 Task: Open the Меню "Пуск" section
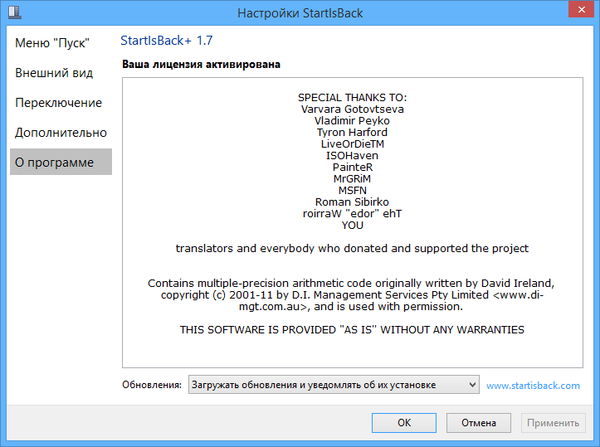tap(52, 43)
